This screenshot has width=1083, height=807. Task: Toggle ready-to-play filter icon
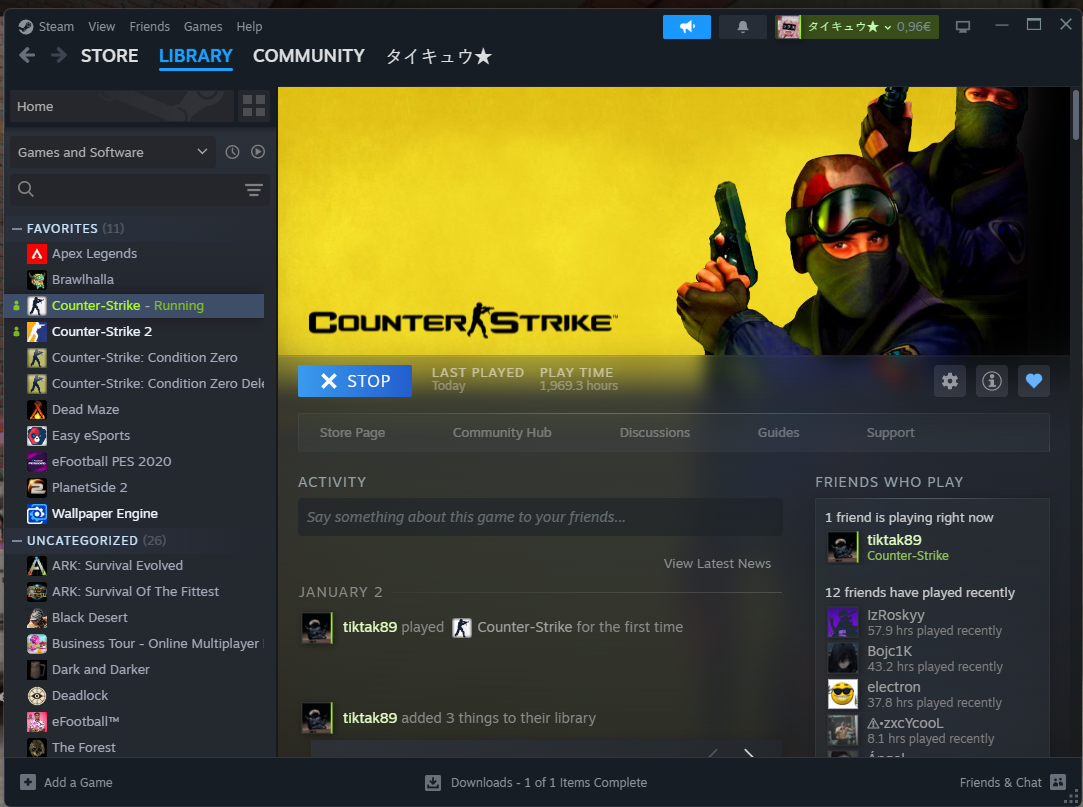coord(258,152)
